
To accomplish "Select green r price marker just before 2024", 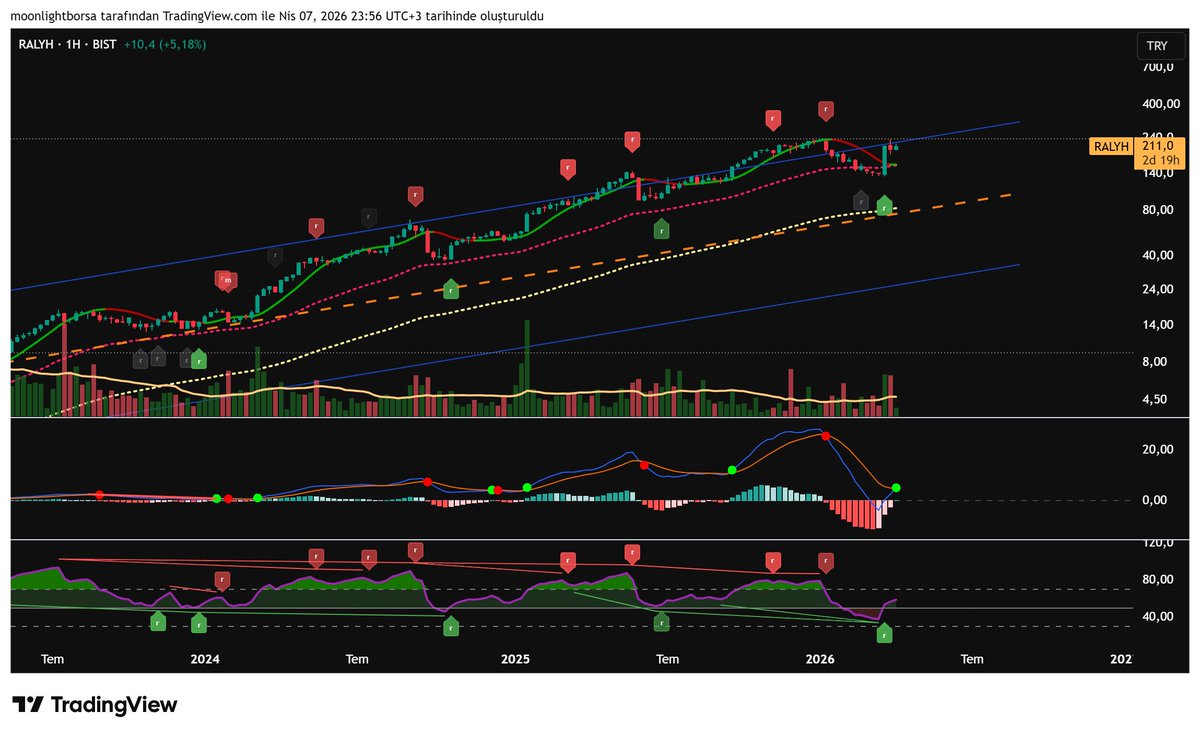I will (x=198, y=359).
